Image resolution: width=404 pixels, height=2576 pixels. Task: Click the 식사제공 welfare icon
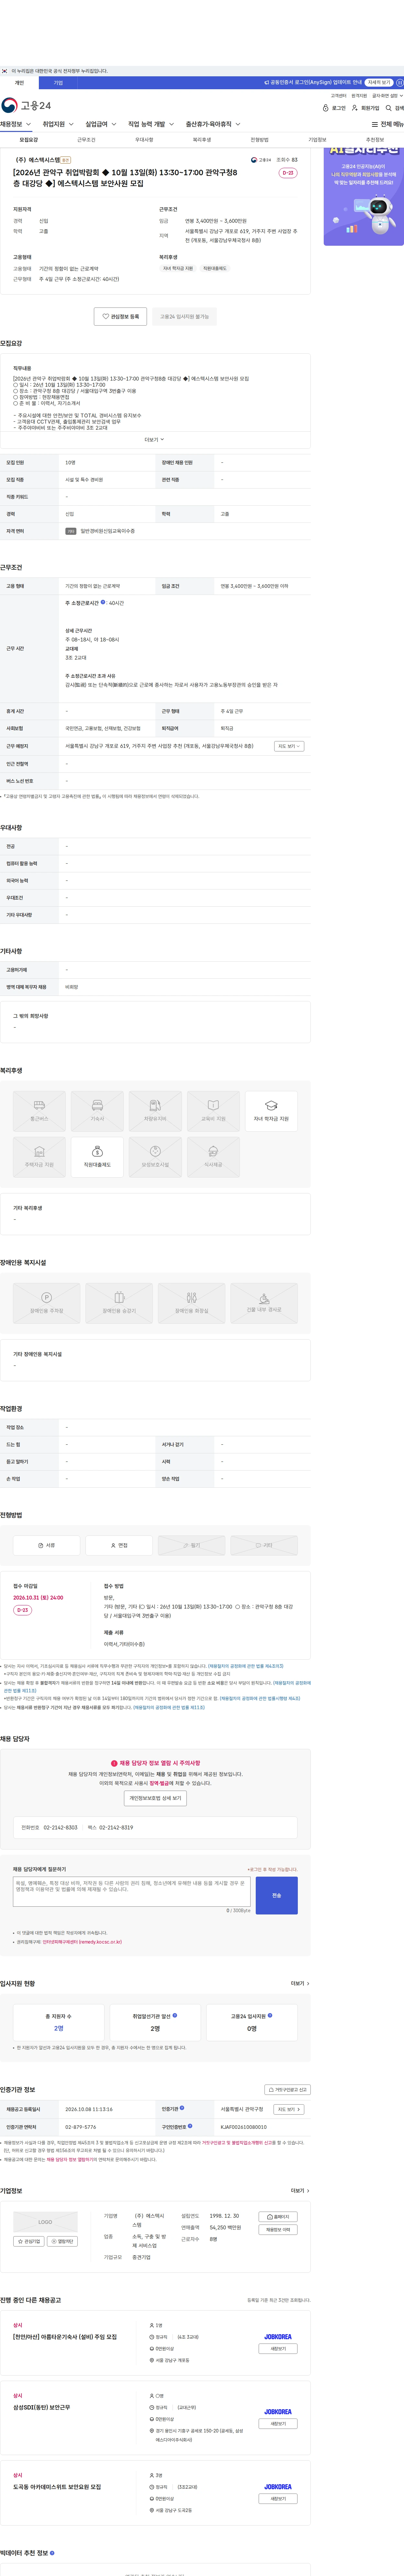click(213, 1157)
